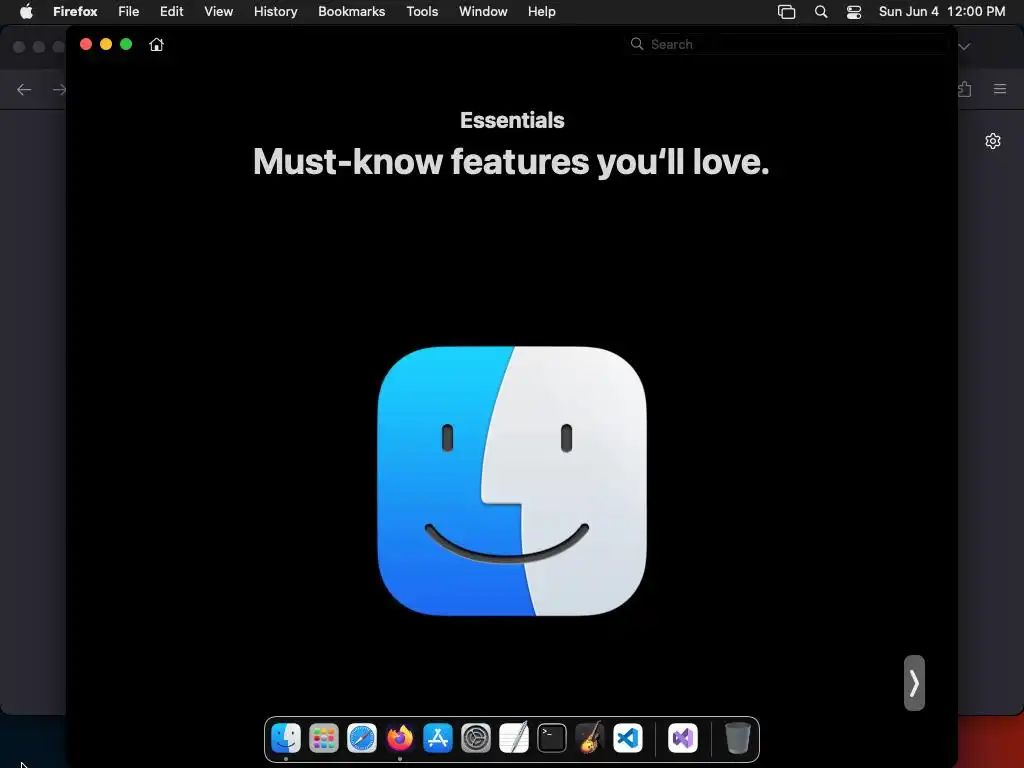Open Stage Manager windows icon in menu bar
1024x768 pixels.
click(x=786, y=12)
